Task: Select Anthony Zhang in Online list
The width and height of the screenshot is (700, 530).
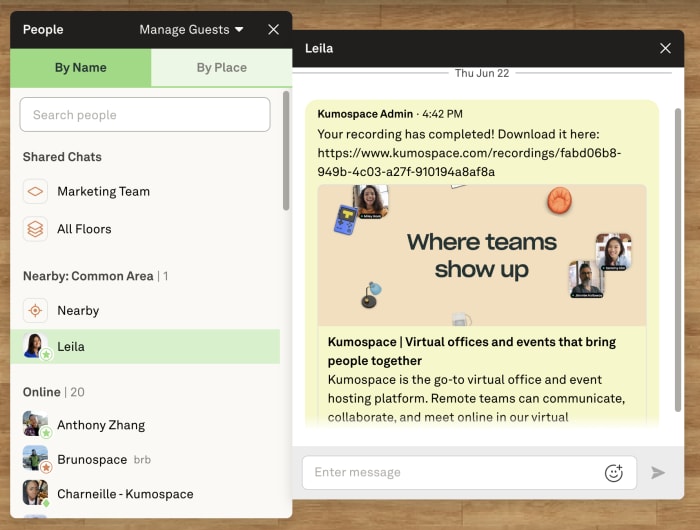Action: [145, 425]
